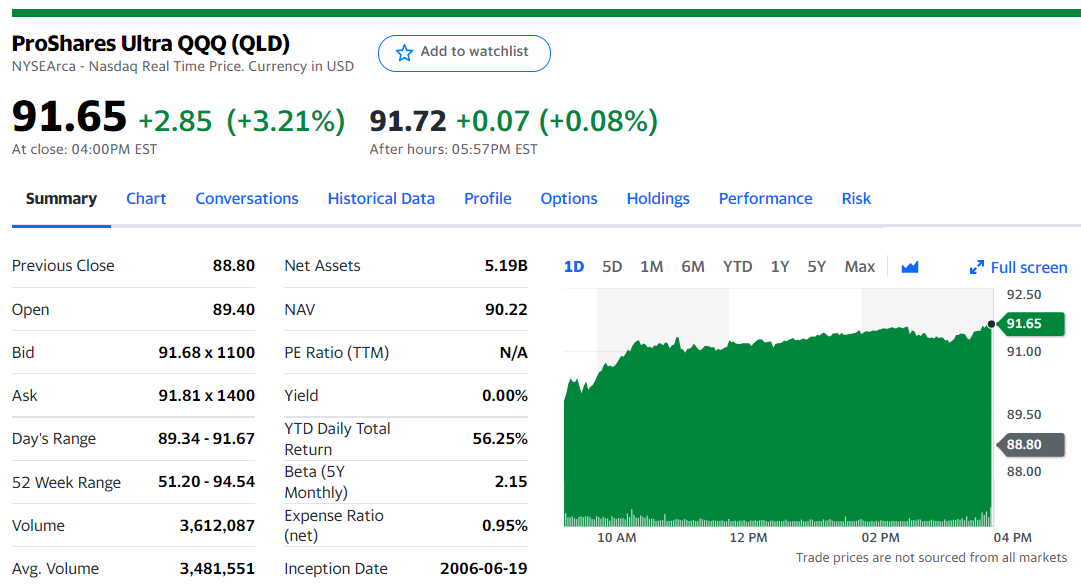
Task: Set chart range to 5Y
Action: (x=816, y=267)
